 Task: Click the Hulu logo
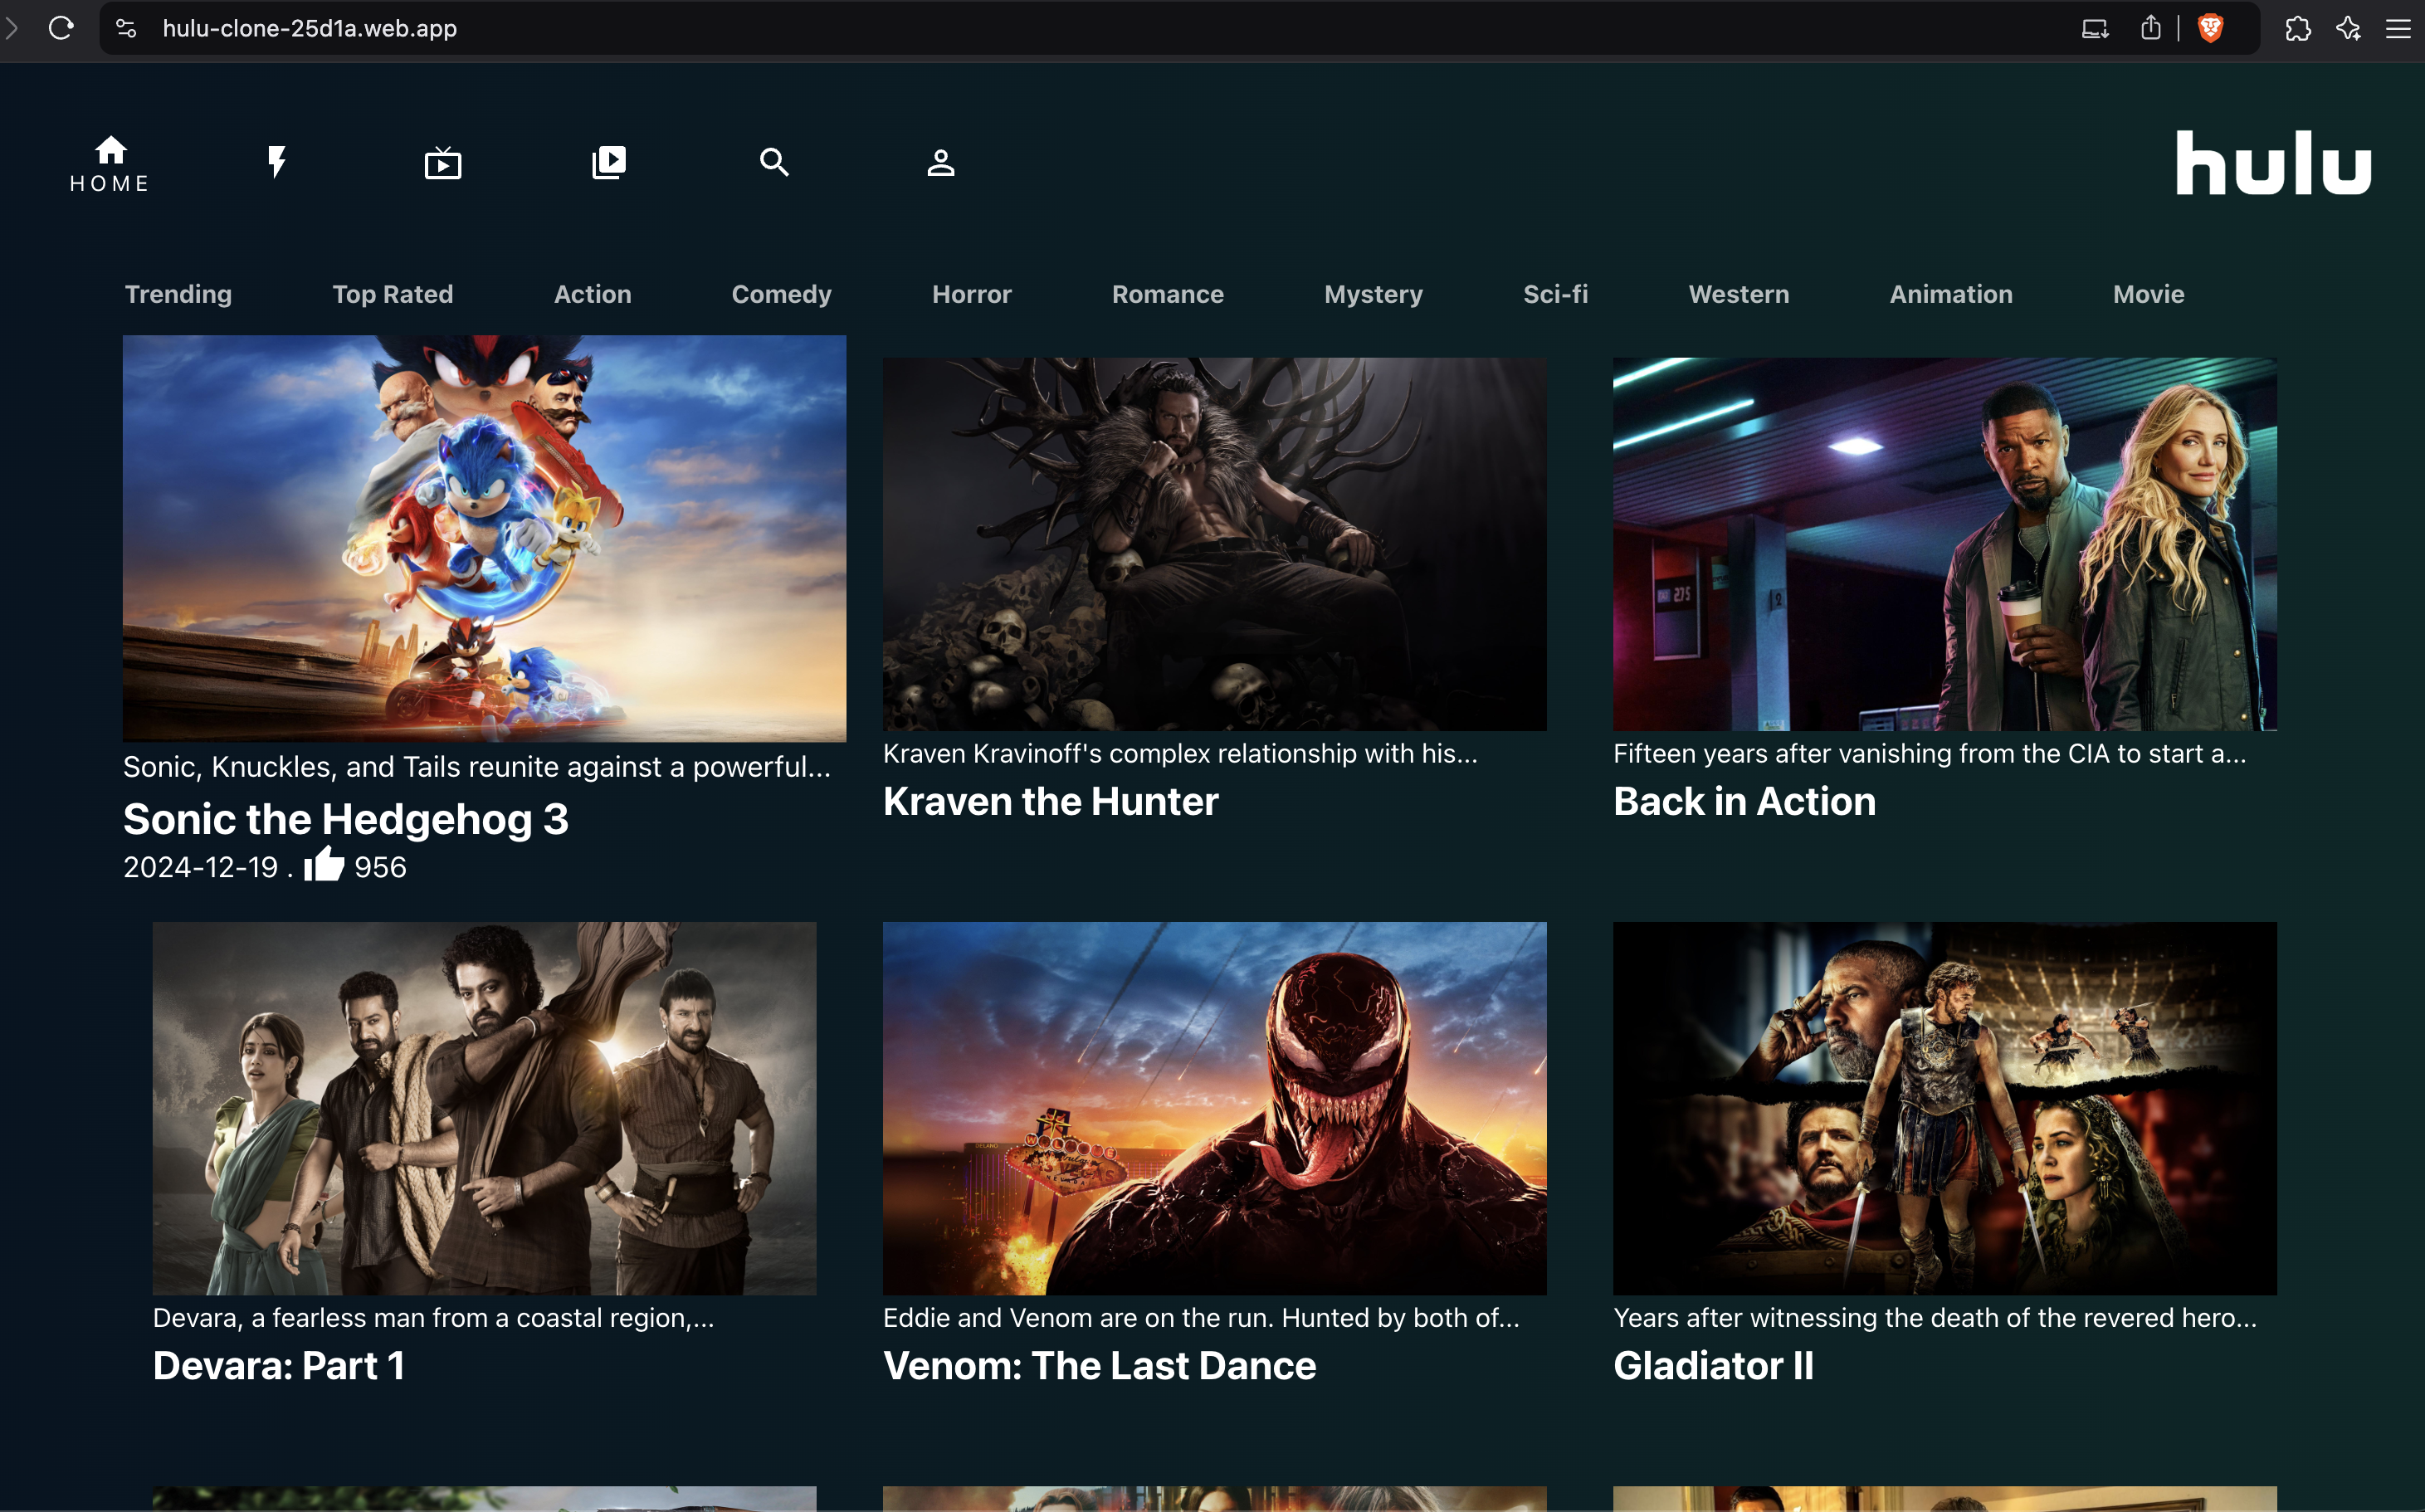coord(2273,162)
